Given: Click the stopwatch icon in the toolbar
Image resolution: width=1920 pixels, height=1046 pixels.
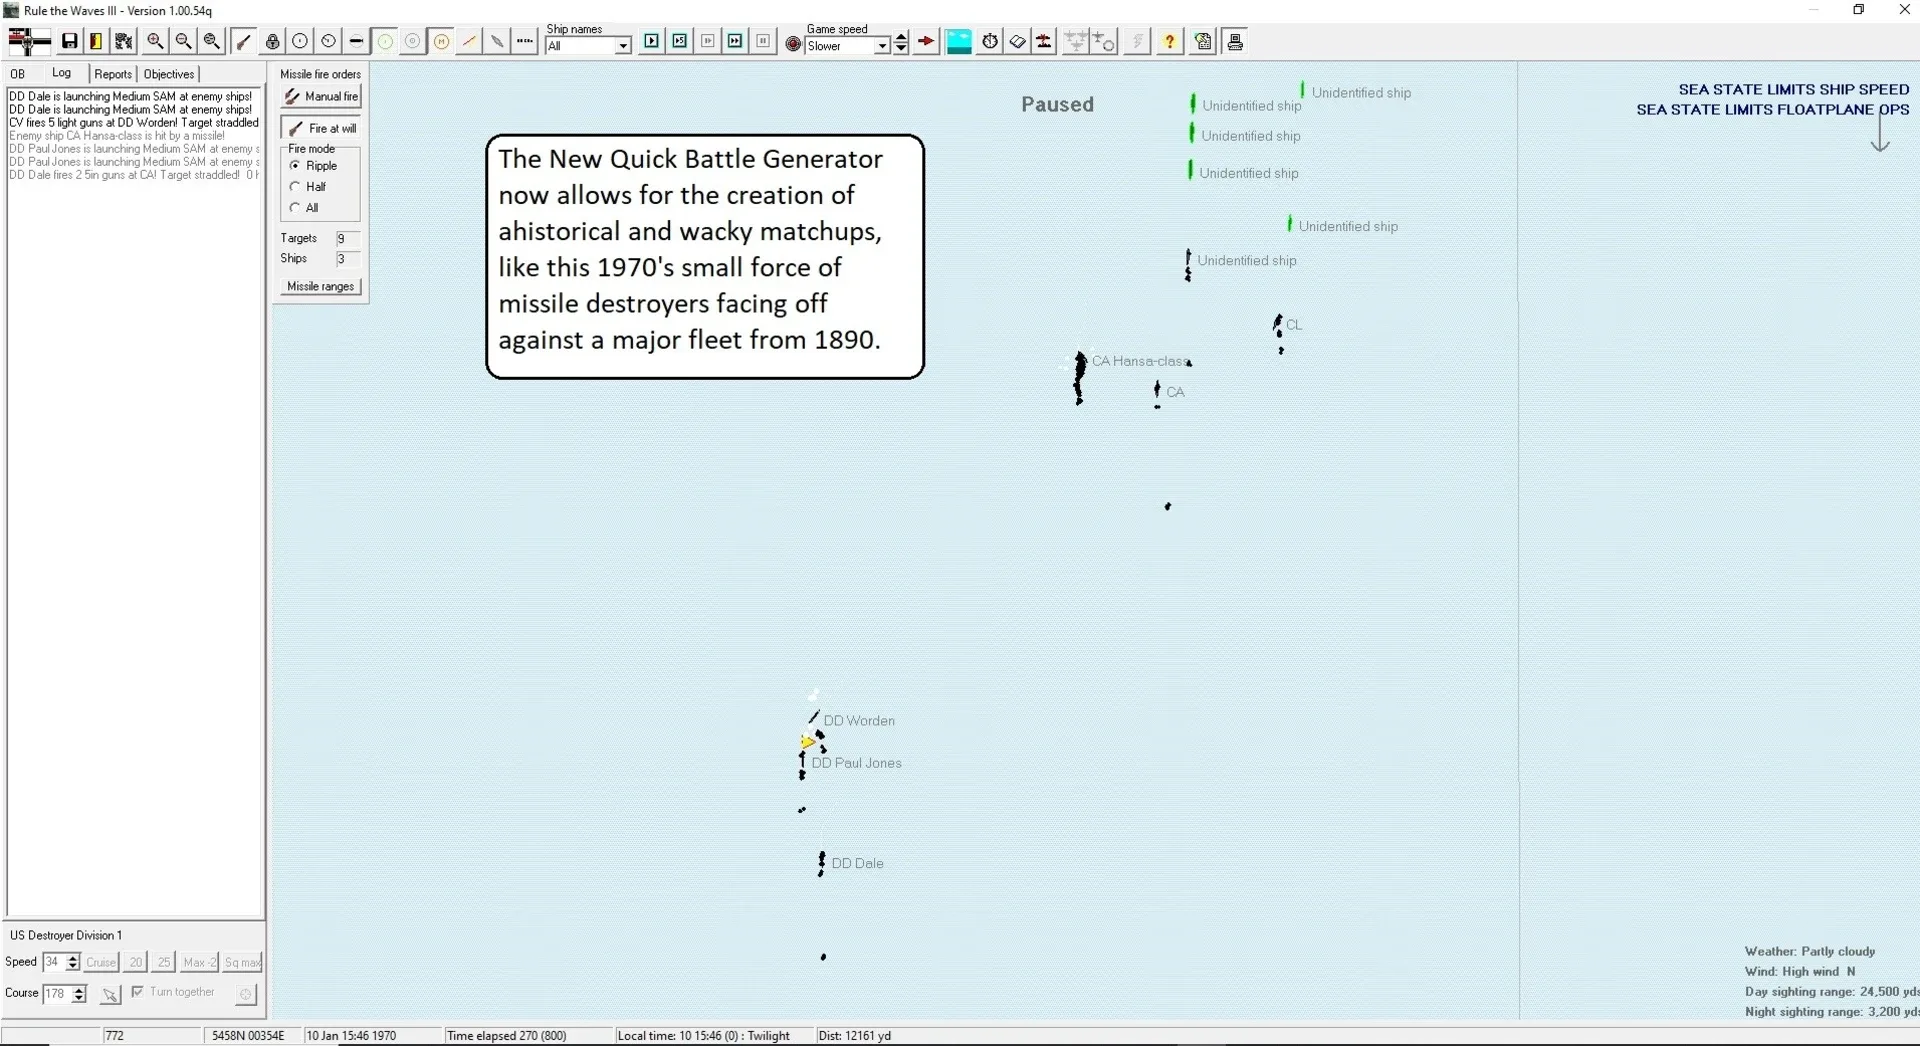Looking at the screenshot, I should [989, 42].
